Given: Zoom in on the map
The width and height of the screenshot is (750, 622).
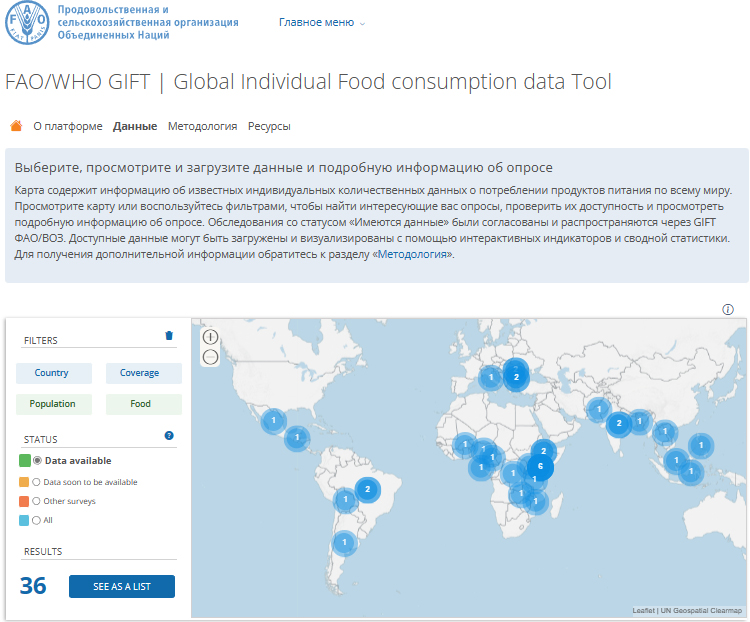Looking at the screenshot, I should click(210, 337).
